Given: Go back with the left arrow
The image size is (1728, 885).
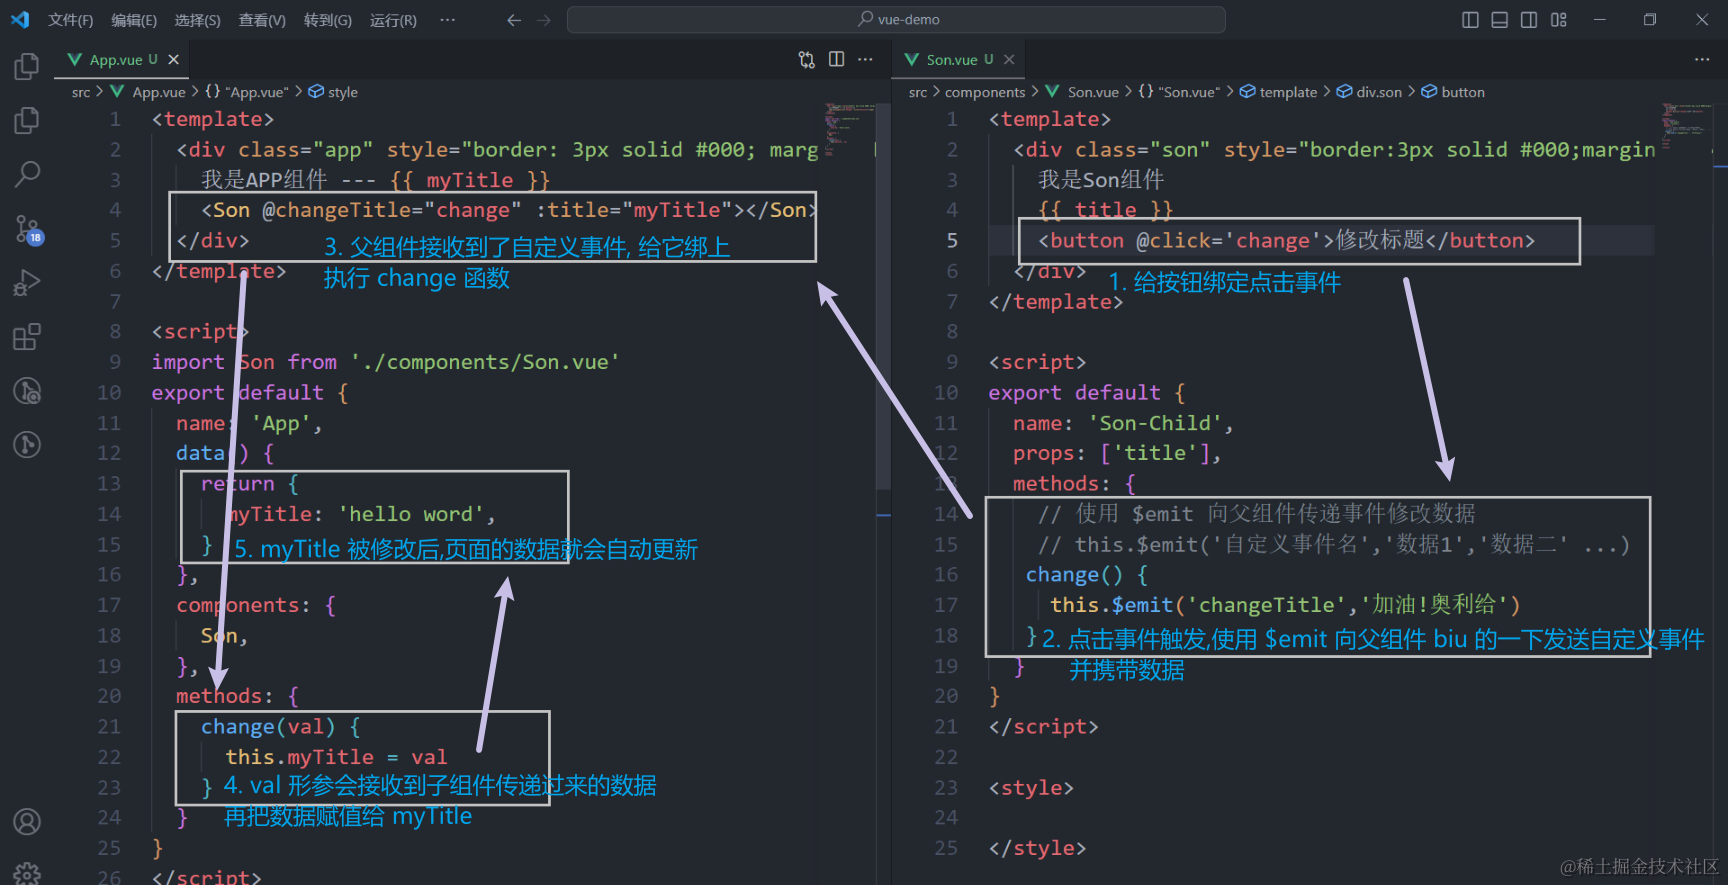Looking at the screenshot, I should pyautogui.click(x=514, y=20).
